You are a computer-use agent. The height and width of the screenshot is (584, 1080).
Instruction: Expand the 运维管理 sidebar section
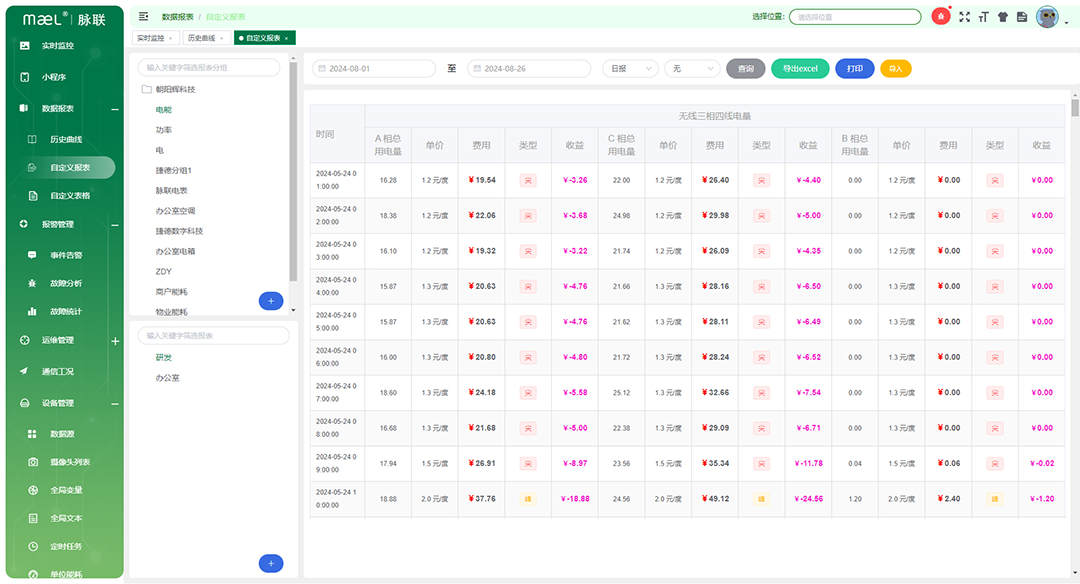[x=115, y=341]
